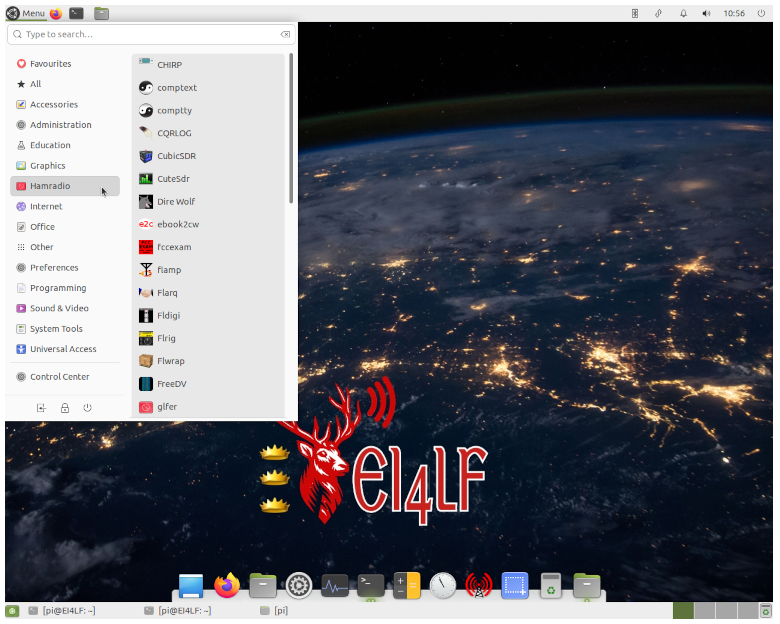780x624 pixels.
Task: Click the application list scrollbar
Action: point(291,130)
